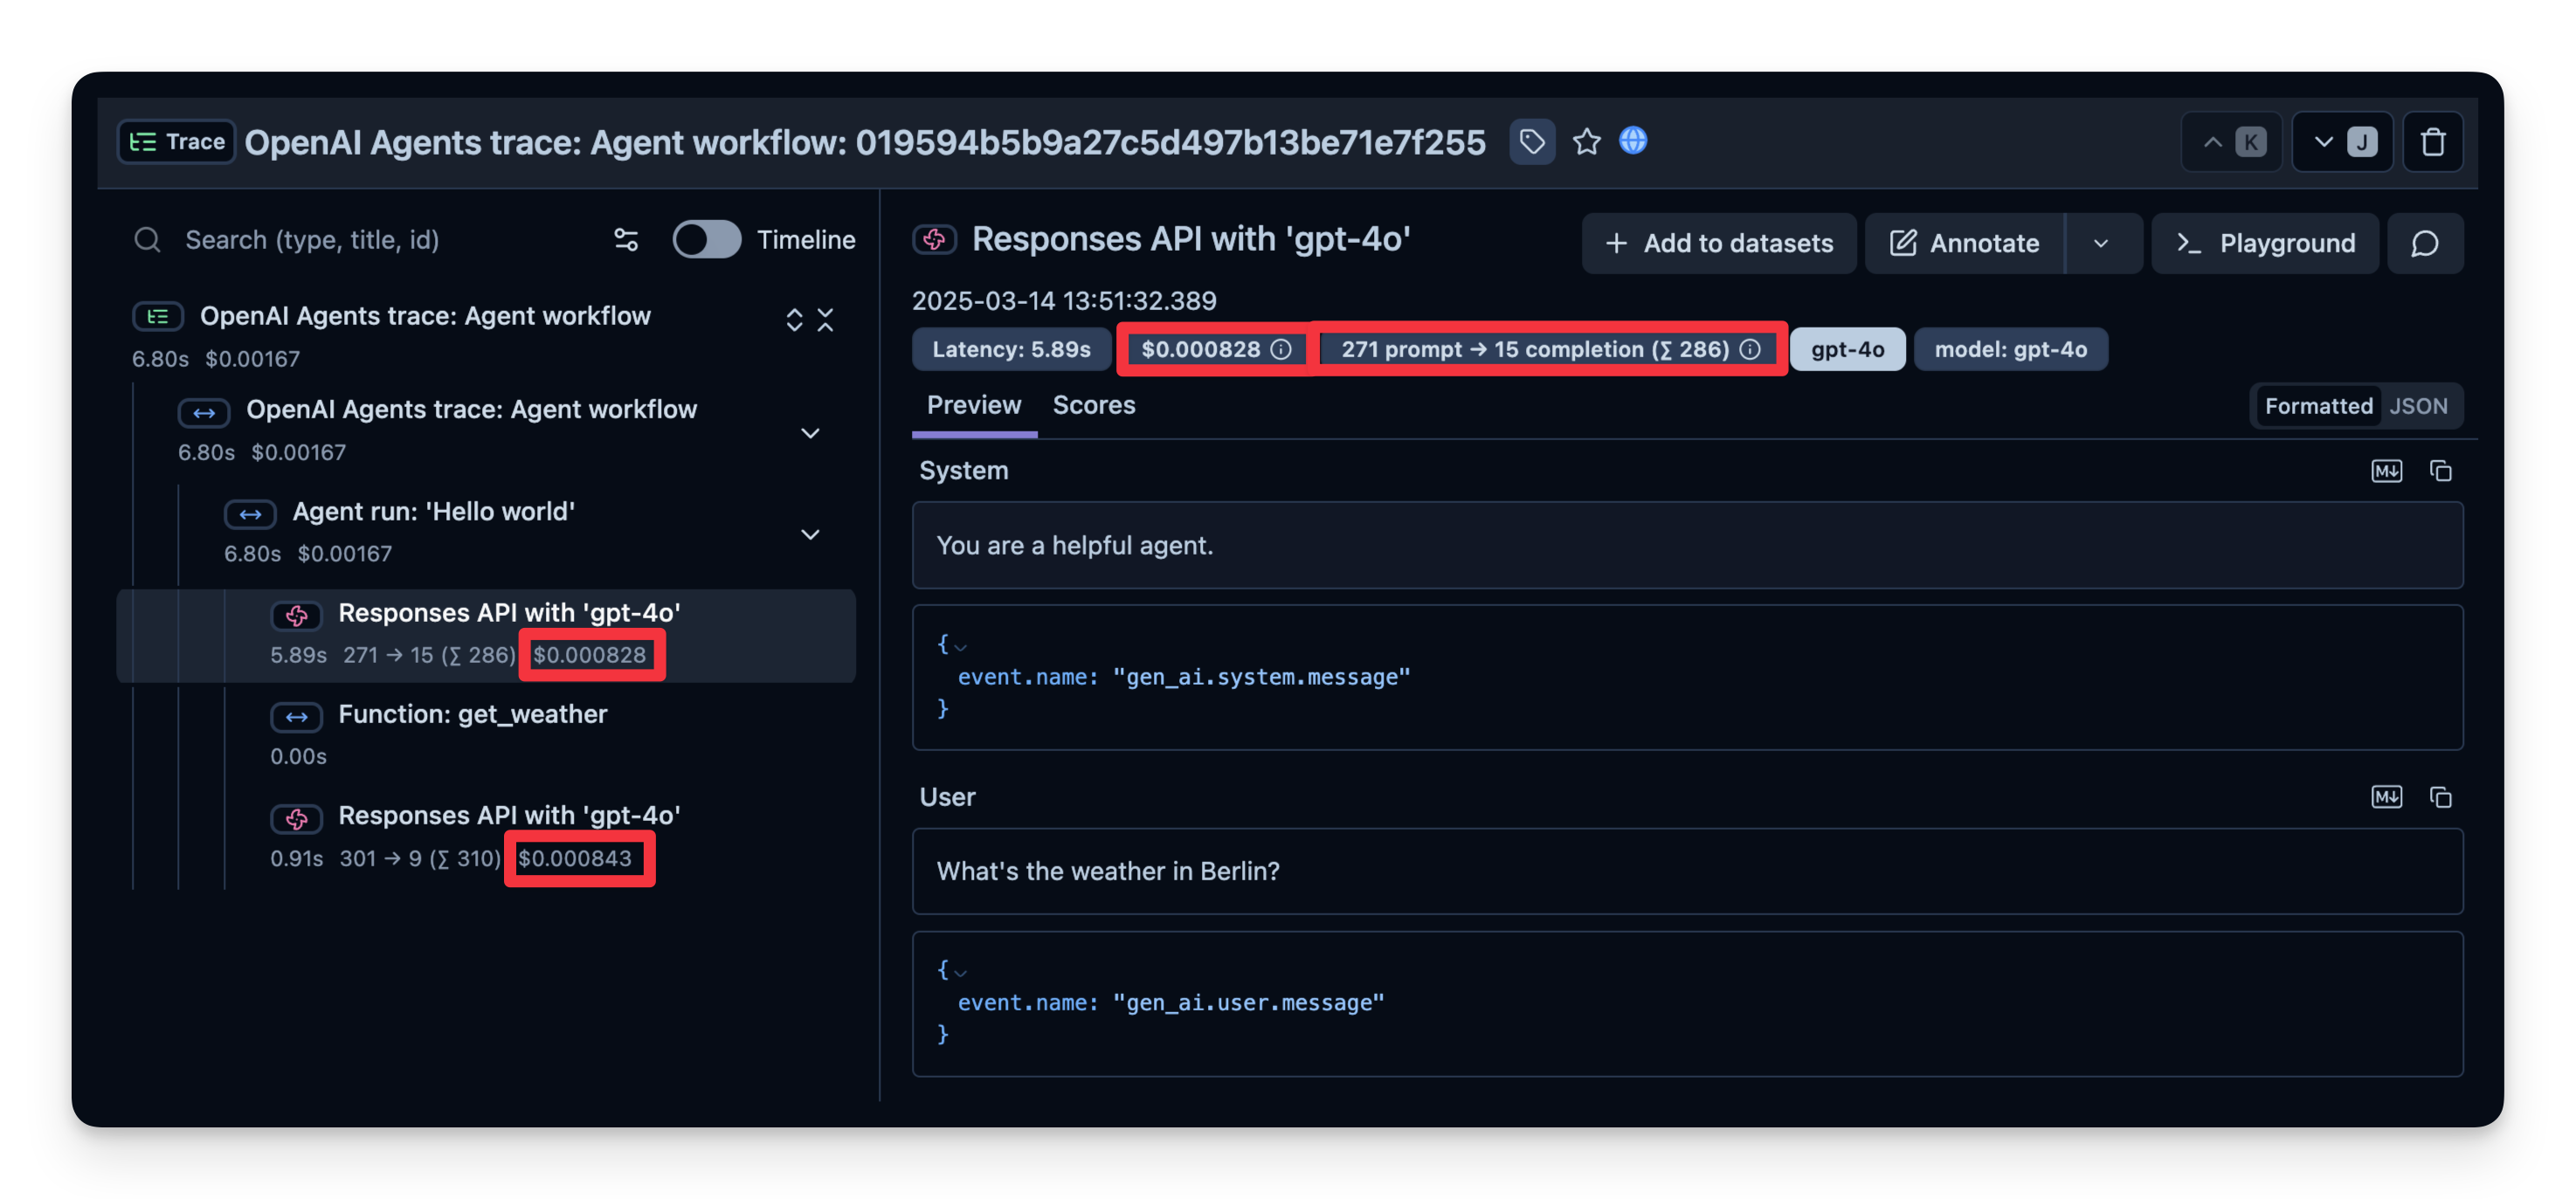Collapse the system message JSON event block
2576x1199 pixels.
[961, 646]
